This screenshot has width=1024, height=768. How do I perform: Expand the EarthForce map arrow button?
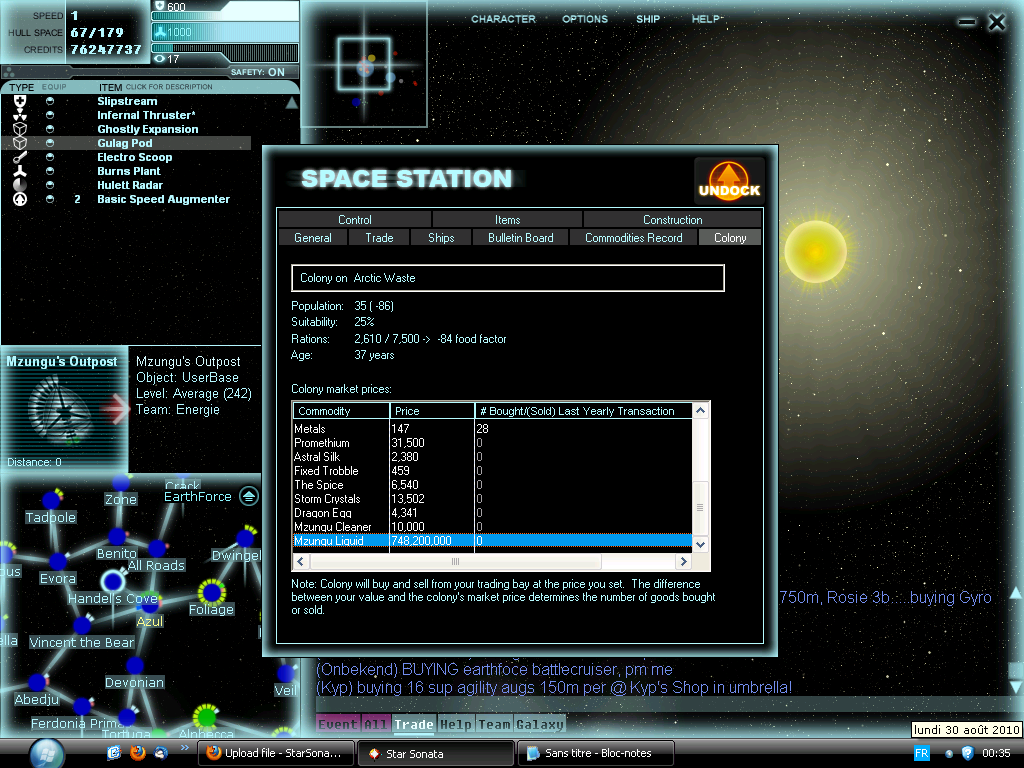(x=249, y=496)
